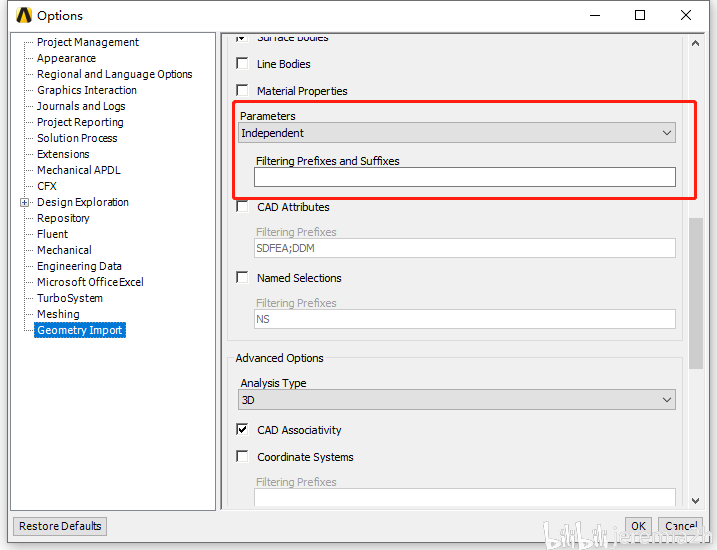Click the ANSYS logo icon in title bar
This screenshot has height=550, width=717.
coord(24,15)
